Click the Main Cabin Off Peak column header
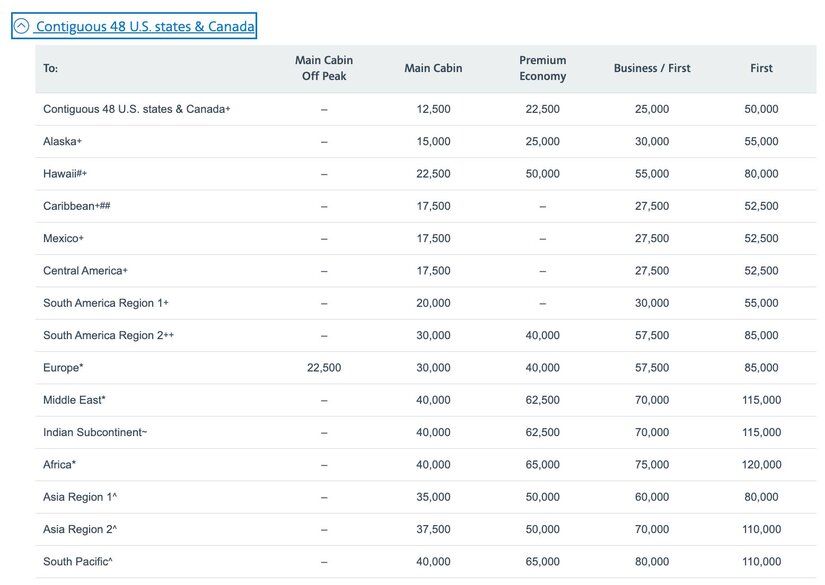Image resolution: width=825 pixels, height=585 pixels. 324,68
